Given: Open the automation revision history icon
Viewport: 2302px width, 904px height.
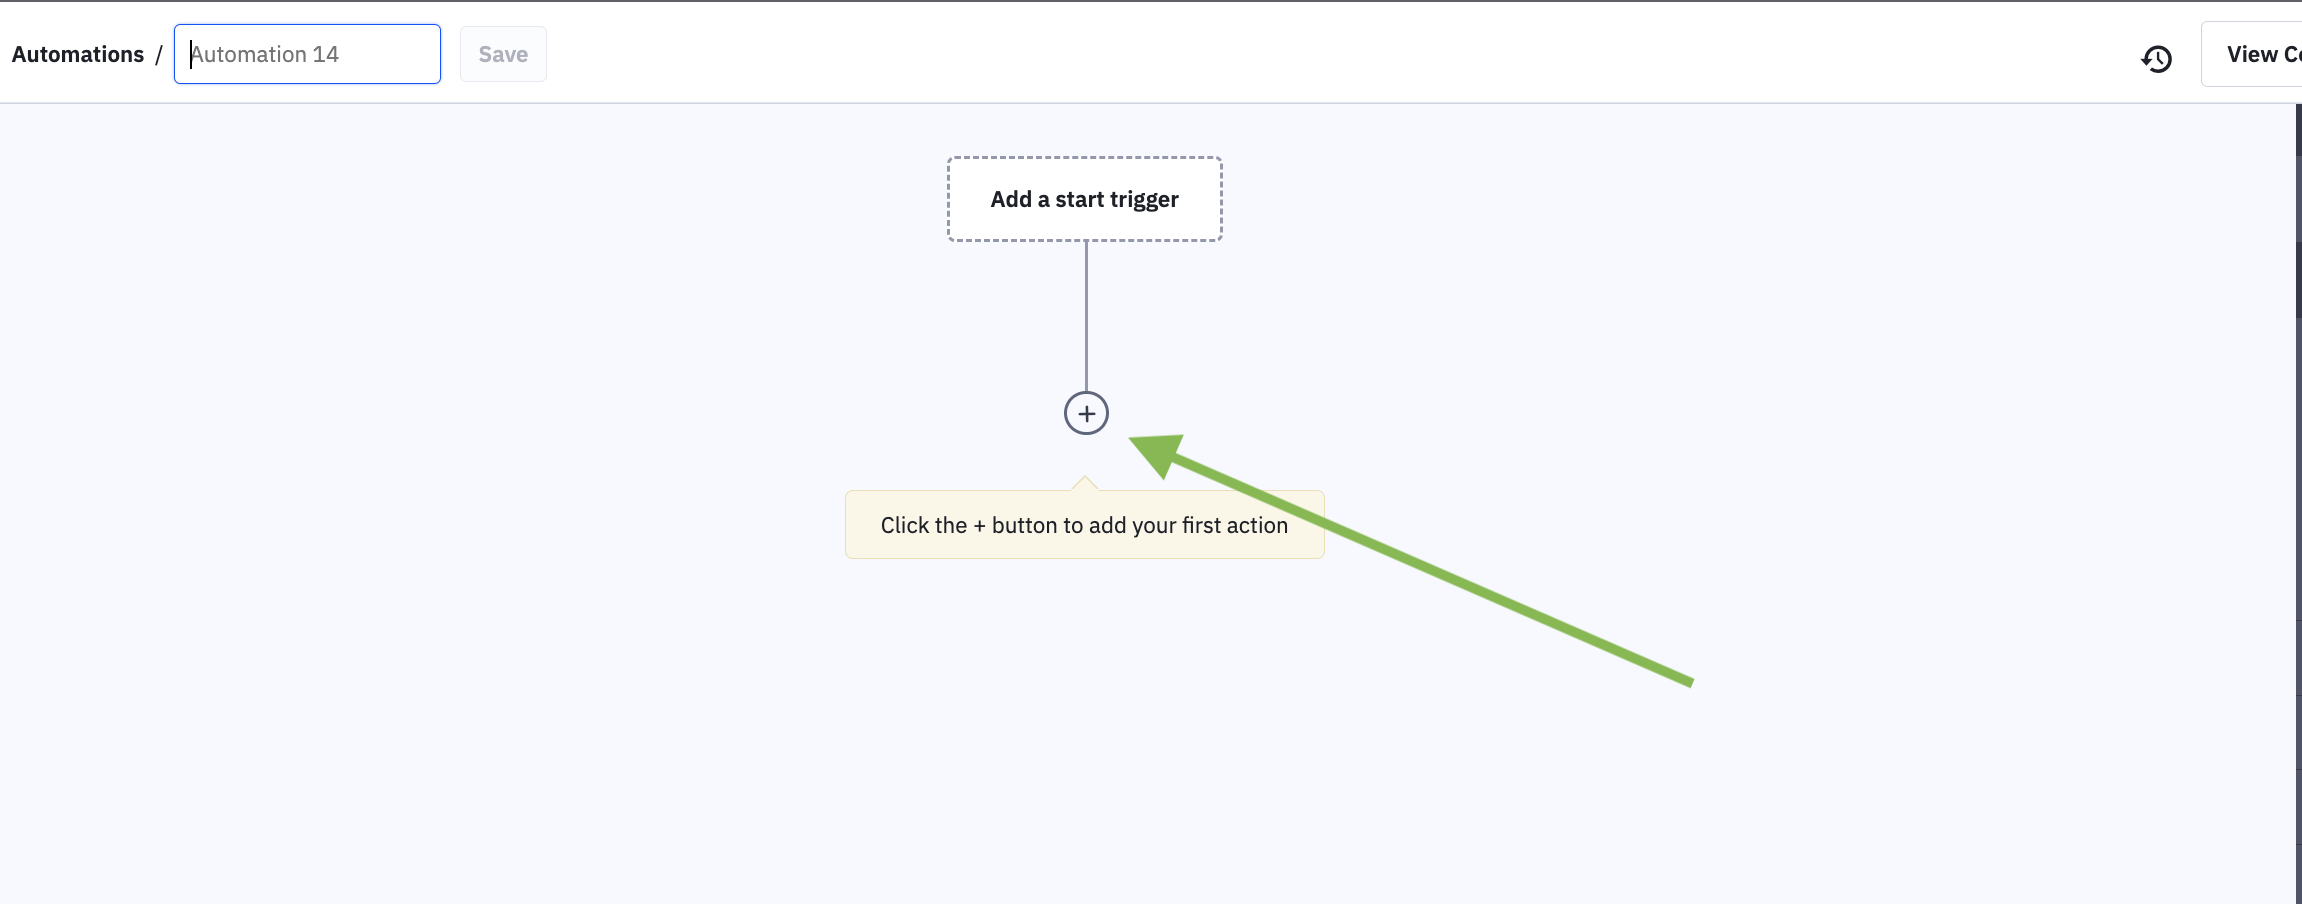Looking at the screenshot, I should (x=2156, y=59).
